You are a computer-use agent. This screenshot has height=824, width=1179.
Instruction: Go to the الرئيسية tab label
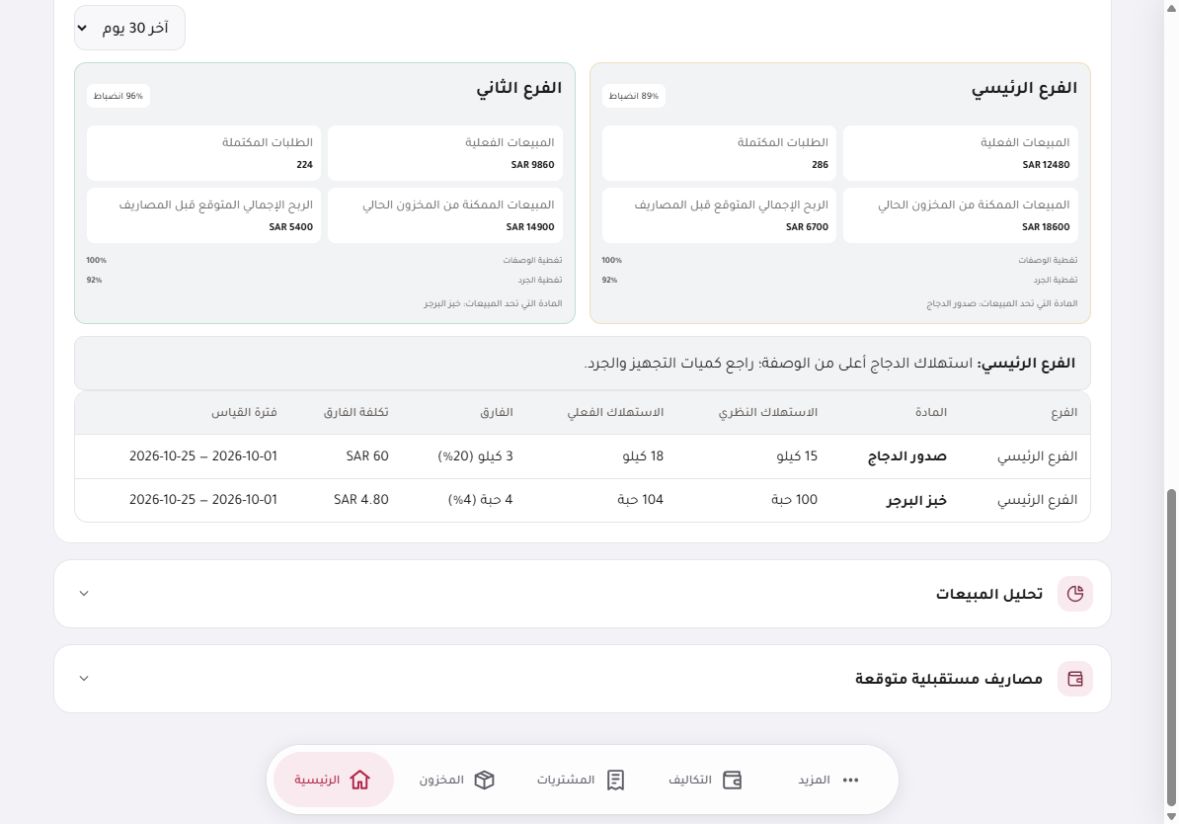pos(317,780)
